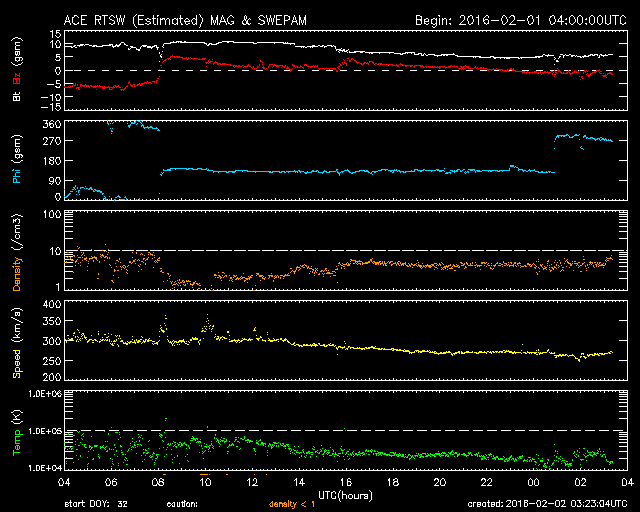Click the "20" hour label on x-axis

pyautogui.click(x=440, y=483)
